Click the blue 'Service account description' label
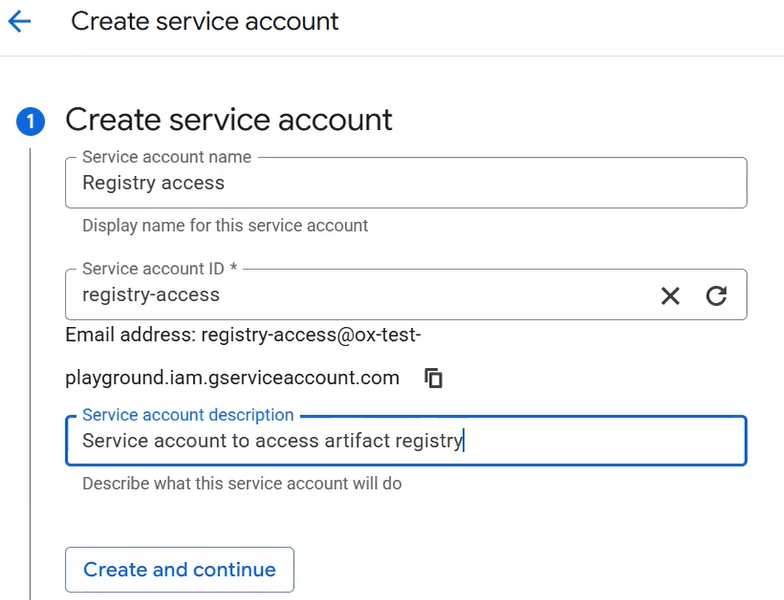The width and height of the screenshot is (784, 600). (188, 415)
